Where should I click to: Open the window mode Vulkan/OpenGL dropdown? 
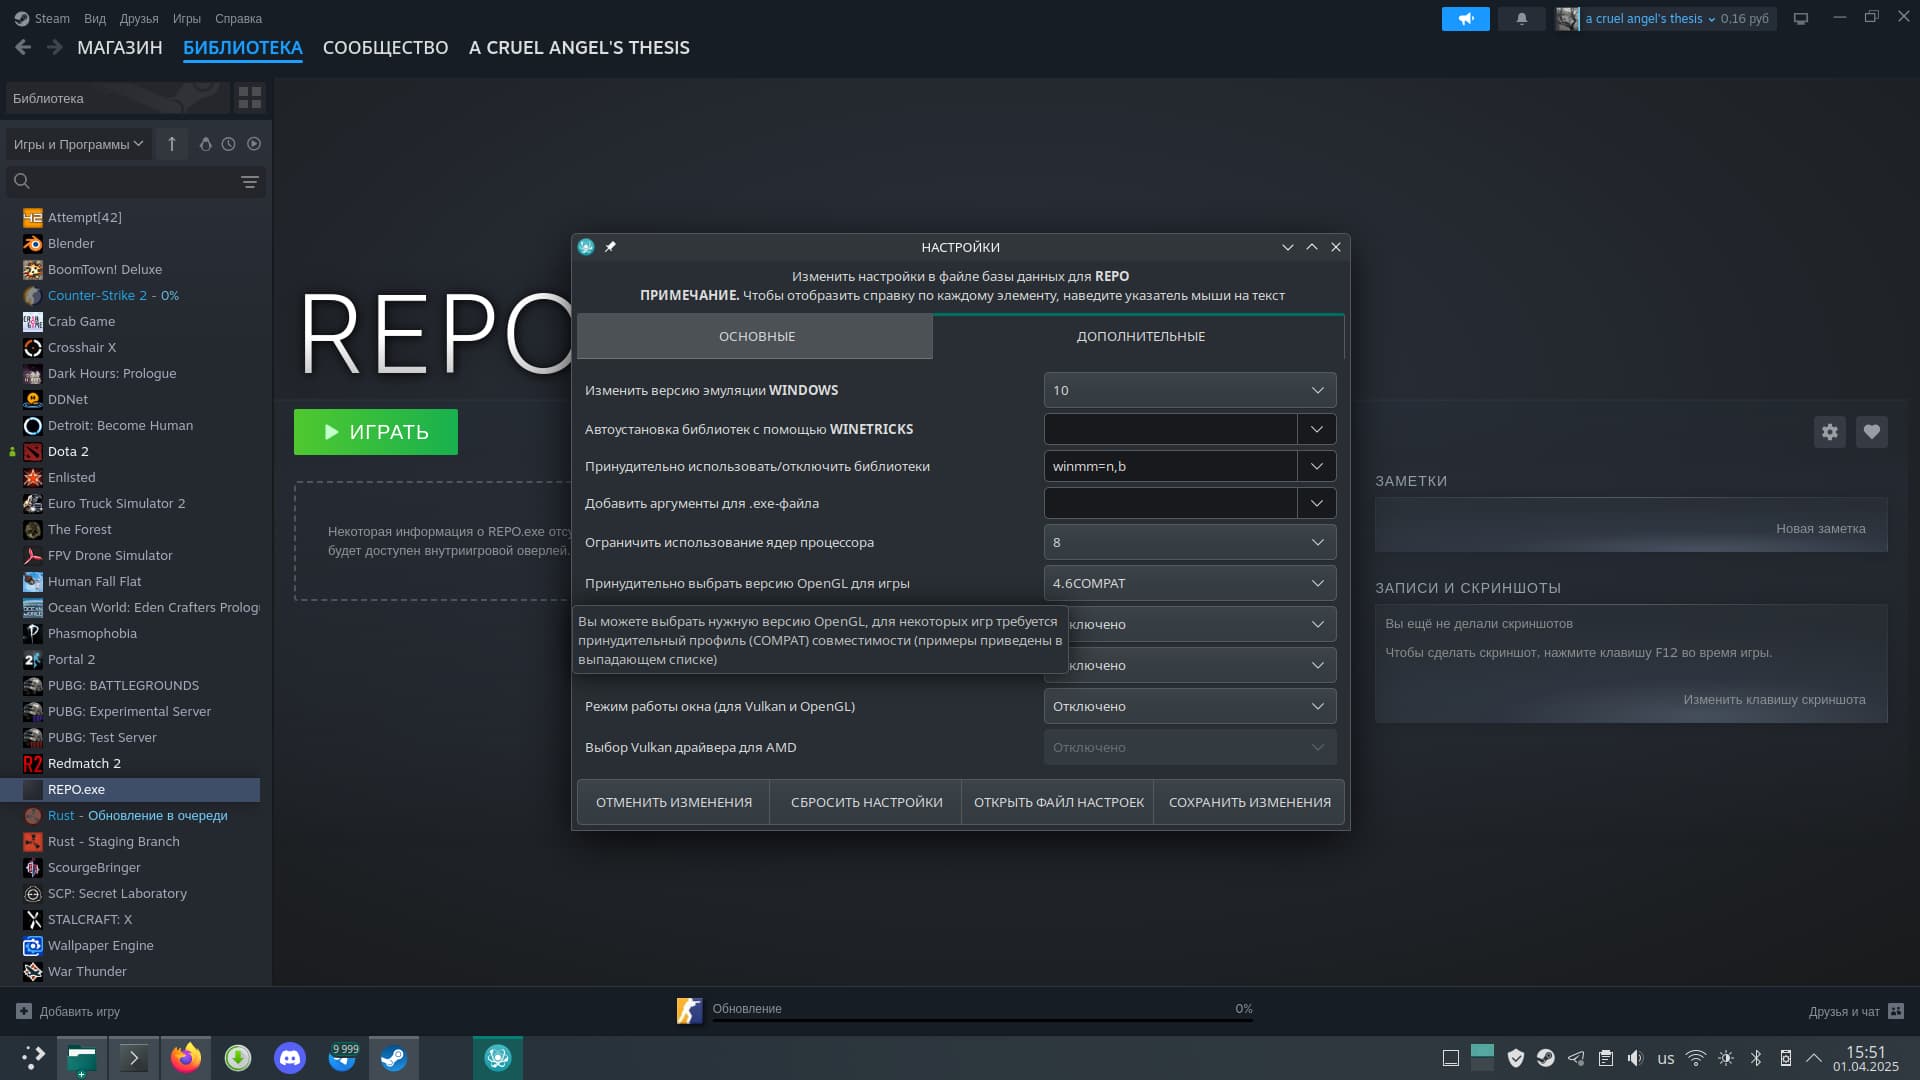point(1190,706)
